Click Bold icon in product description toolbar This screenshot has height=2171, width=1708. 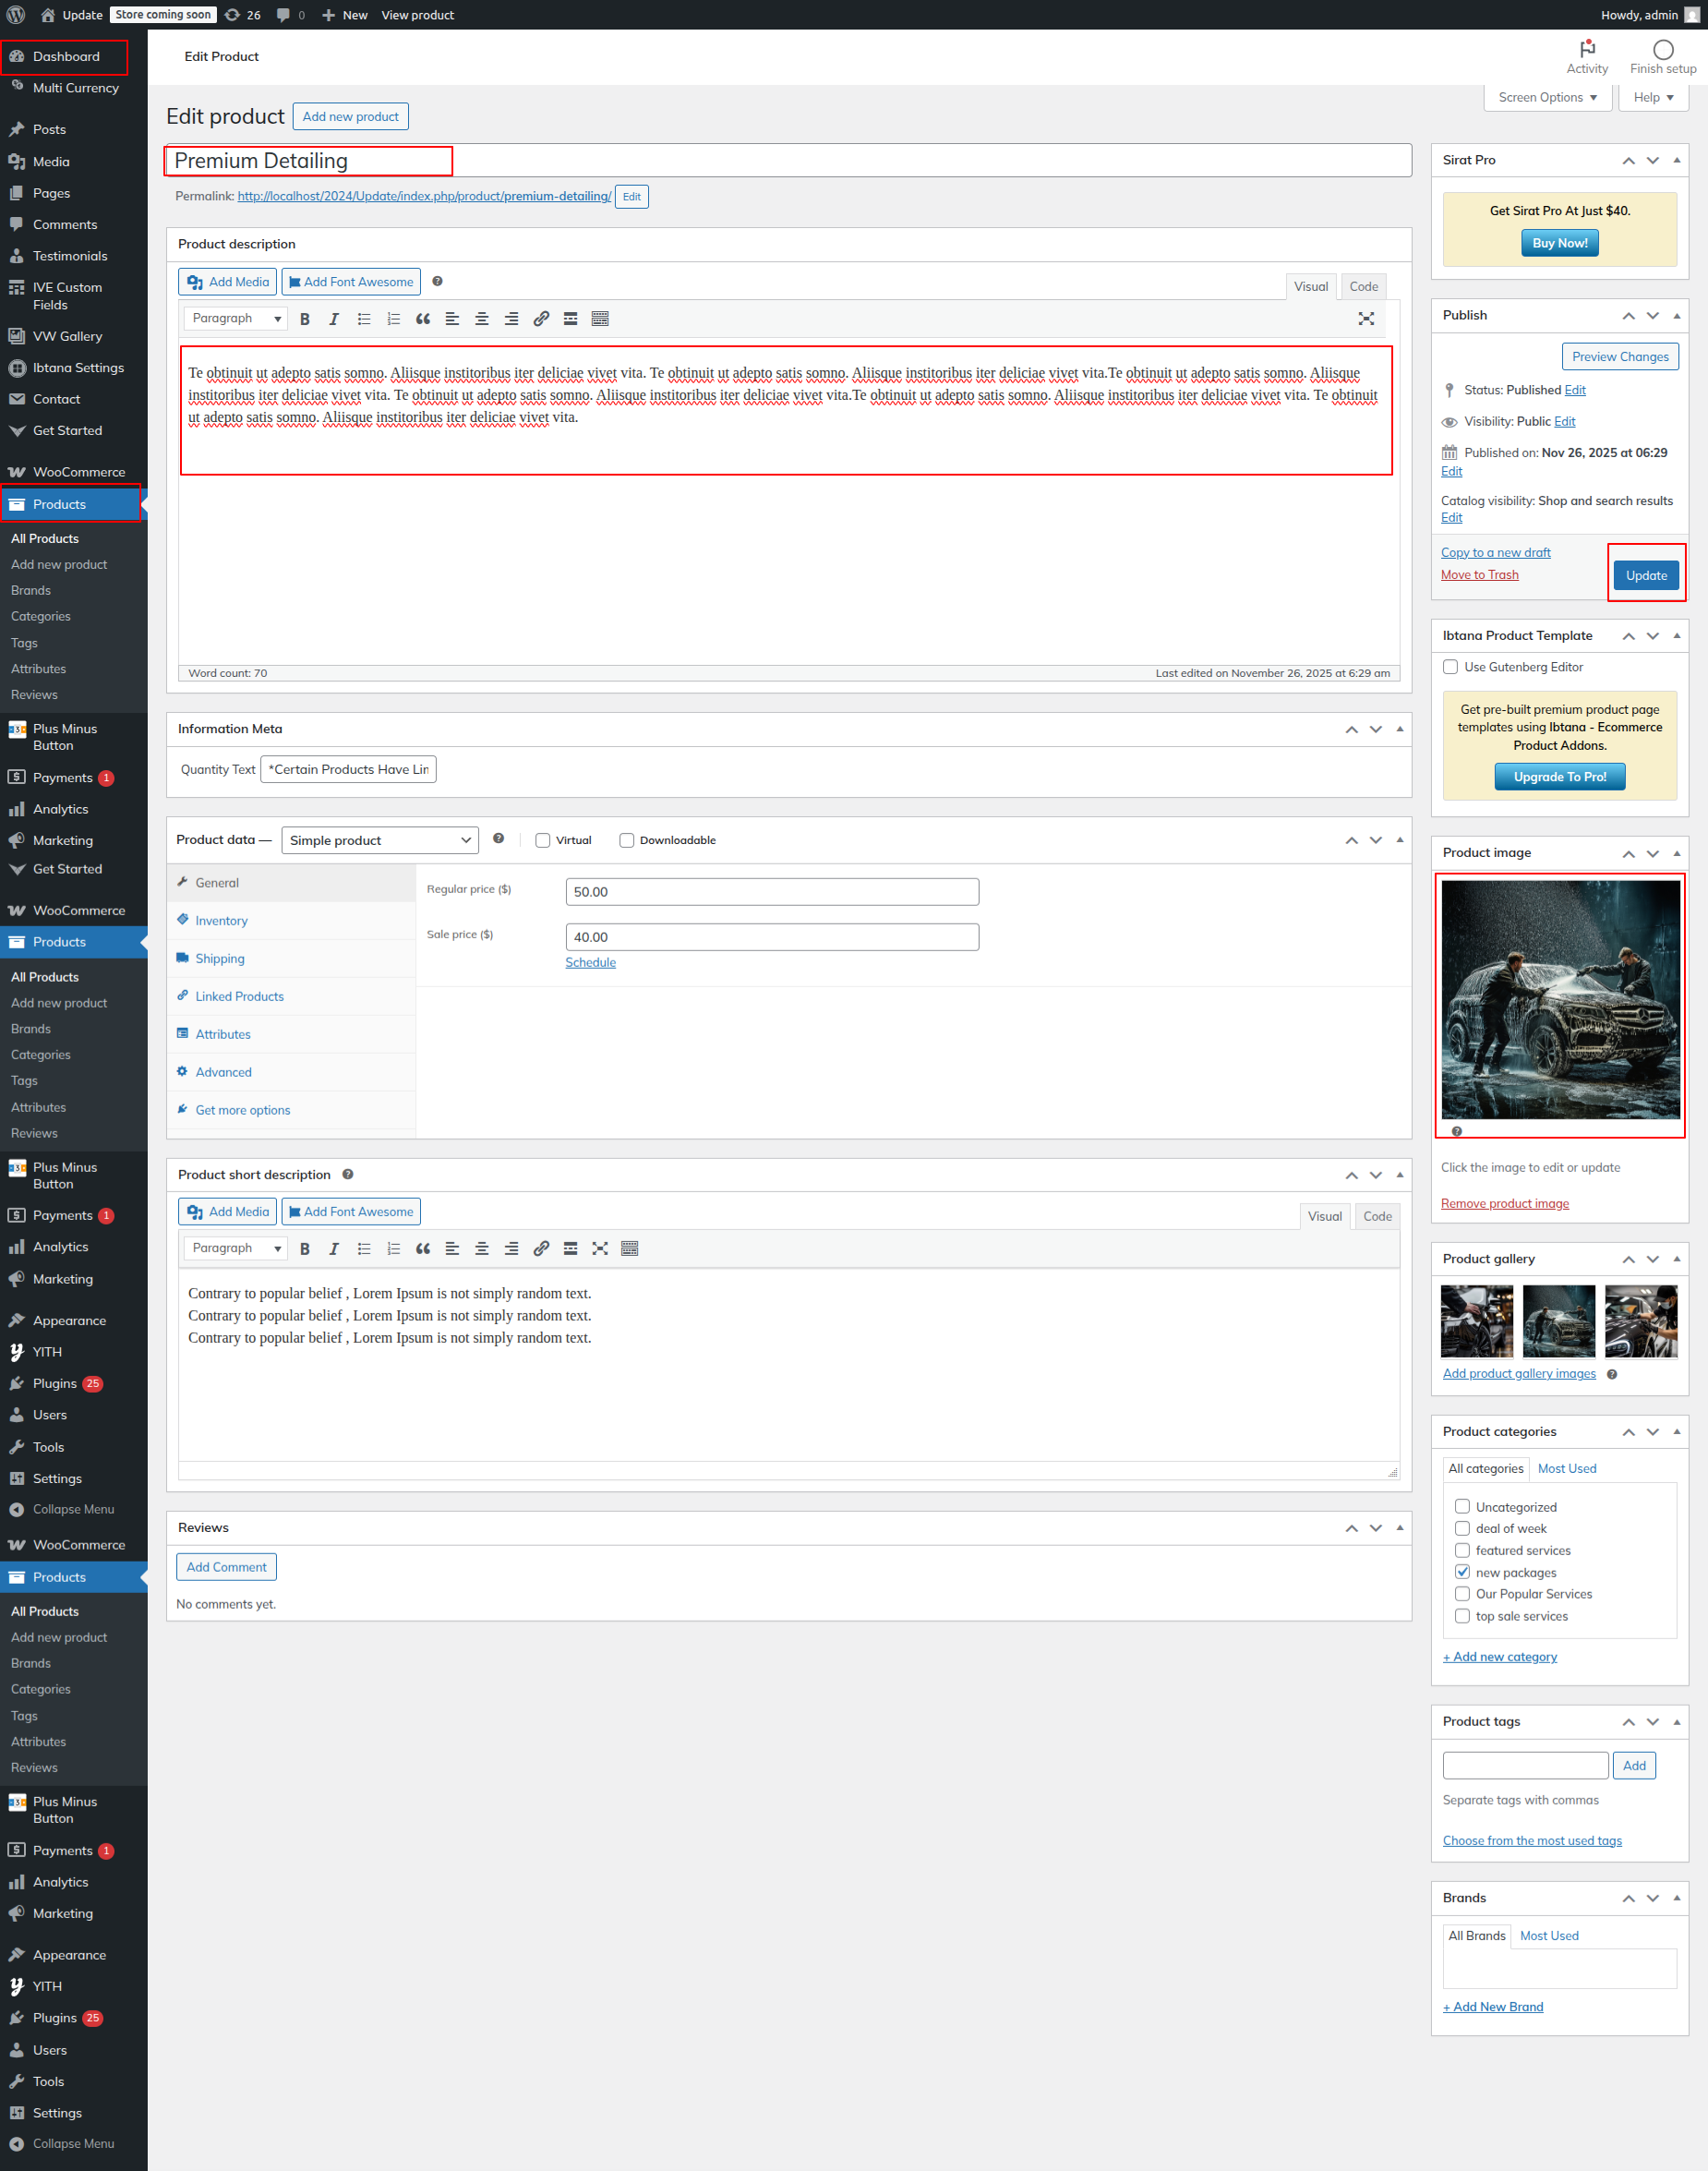click(x=305, y=319)
